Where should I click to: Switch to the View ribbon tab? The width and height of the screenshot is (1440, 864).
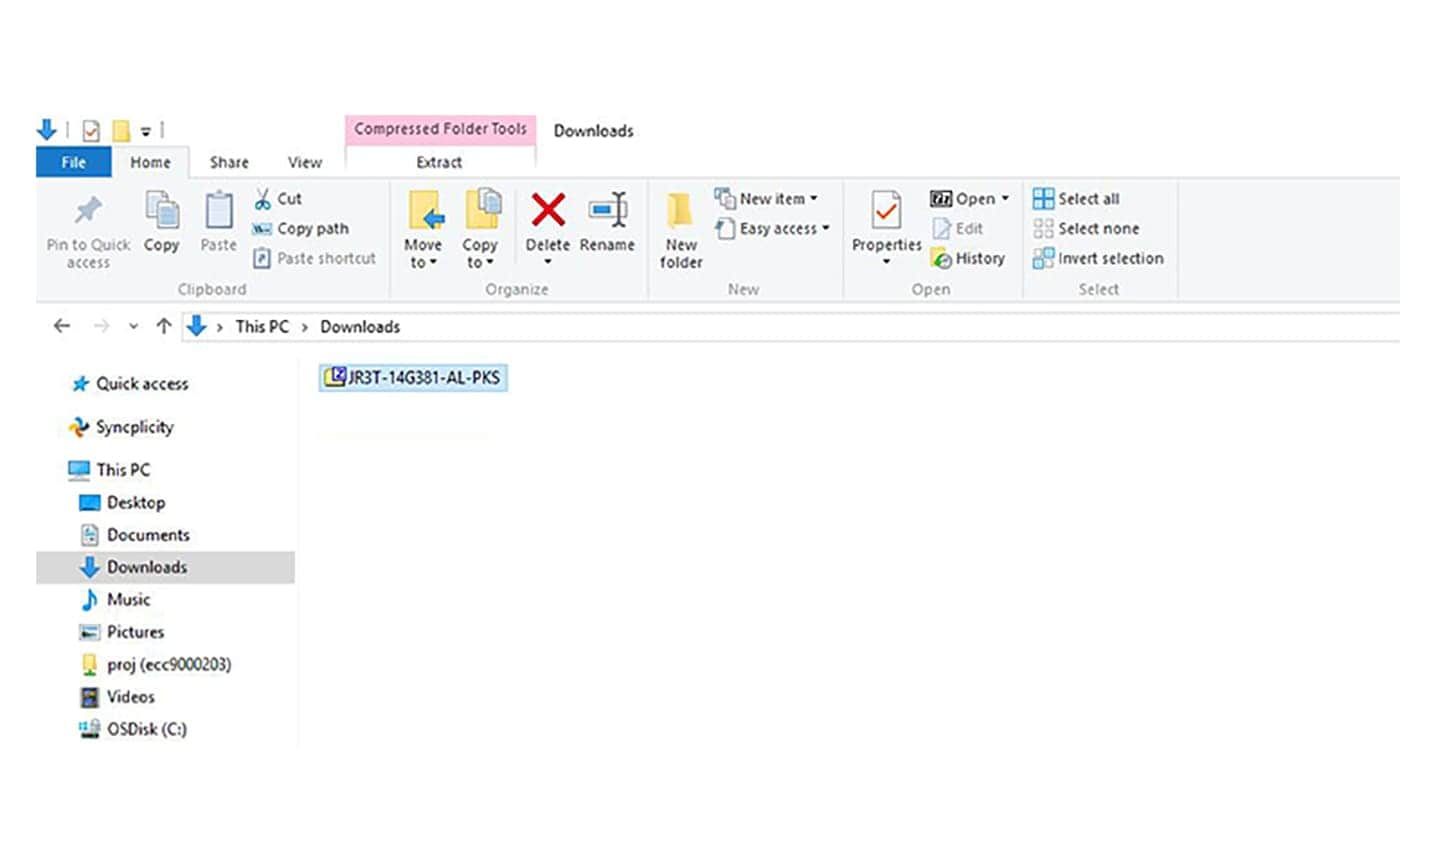coord(304,162)
